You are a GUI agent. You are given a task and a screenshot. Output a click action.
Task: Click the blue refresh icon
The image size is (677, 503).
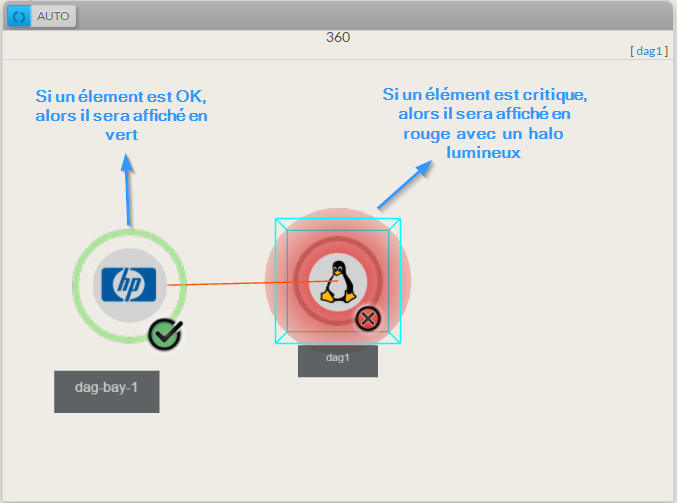tap(19, 16)
